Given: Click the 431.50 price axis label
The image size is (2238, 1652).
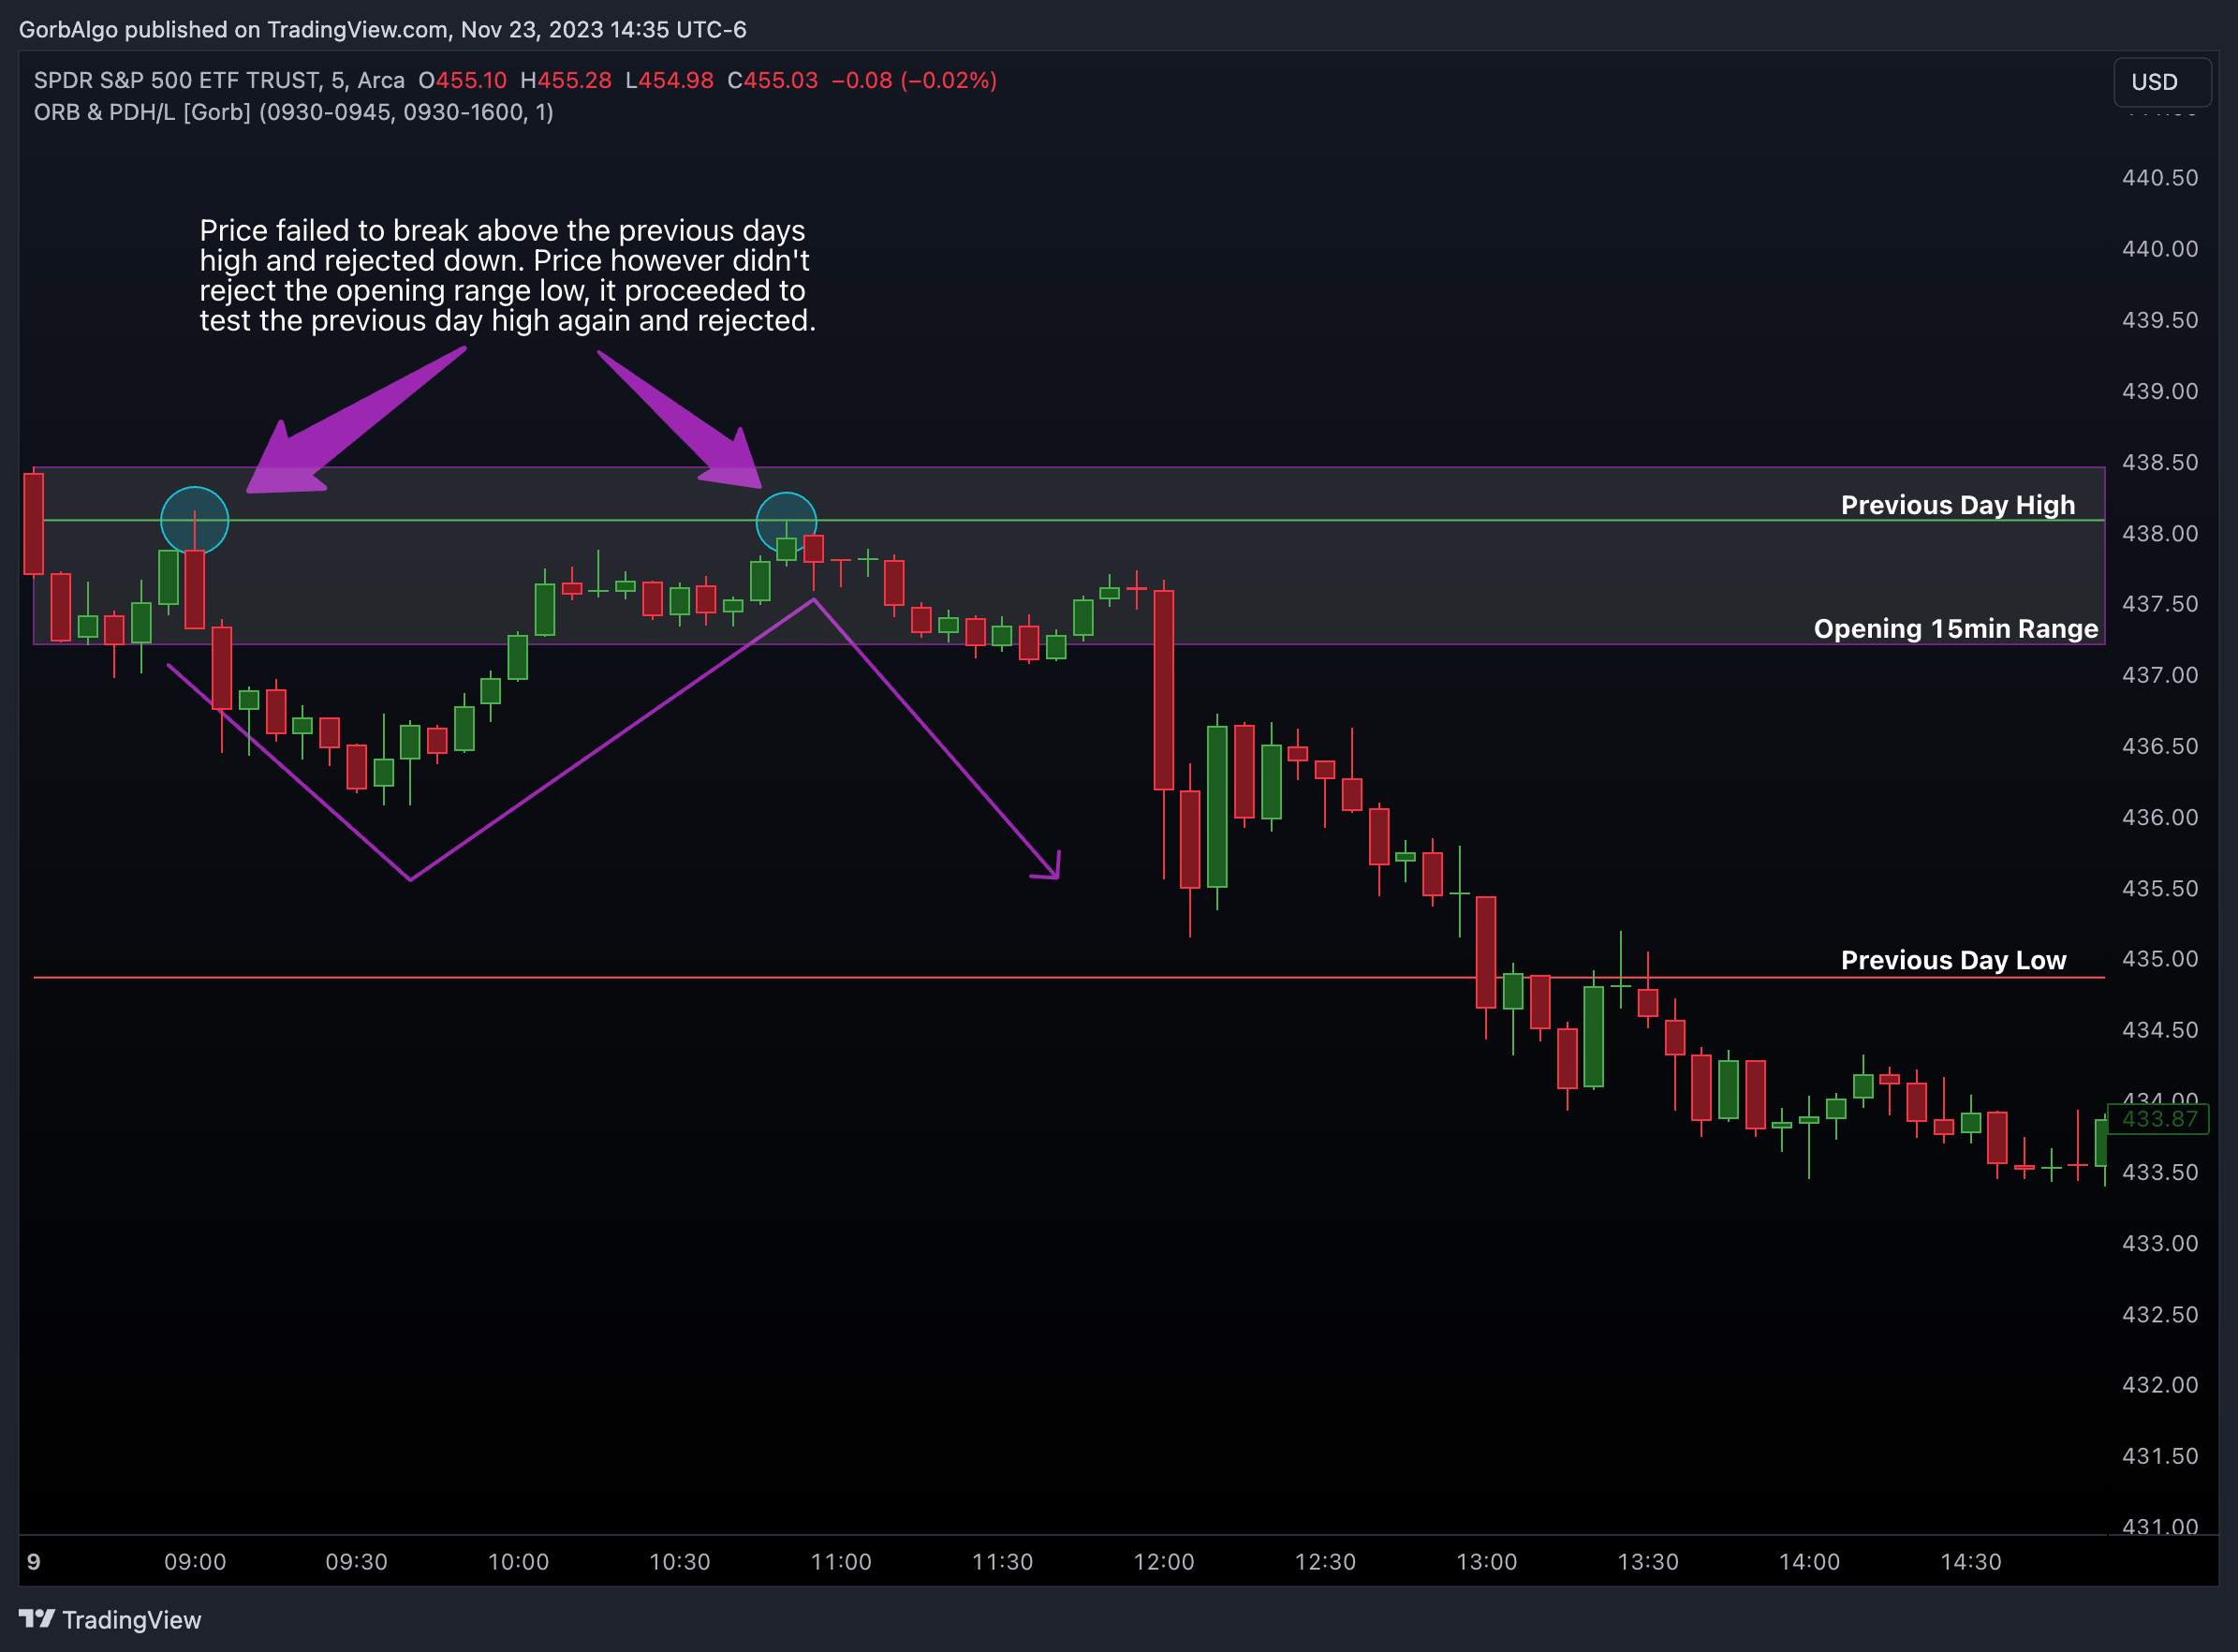Looking at the screenshot, I should pyautogui.click(x=2159, y=1456).
